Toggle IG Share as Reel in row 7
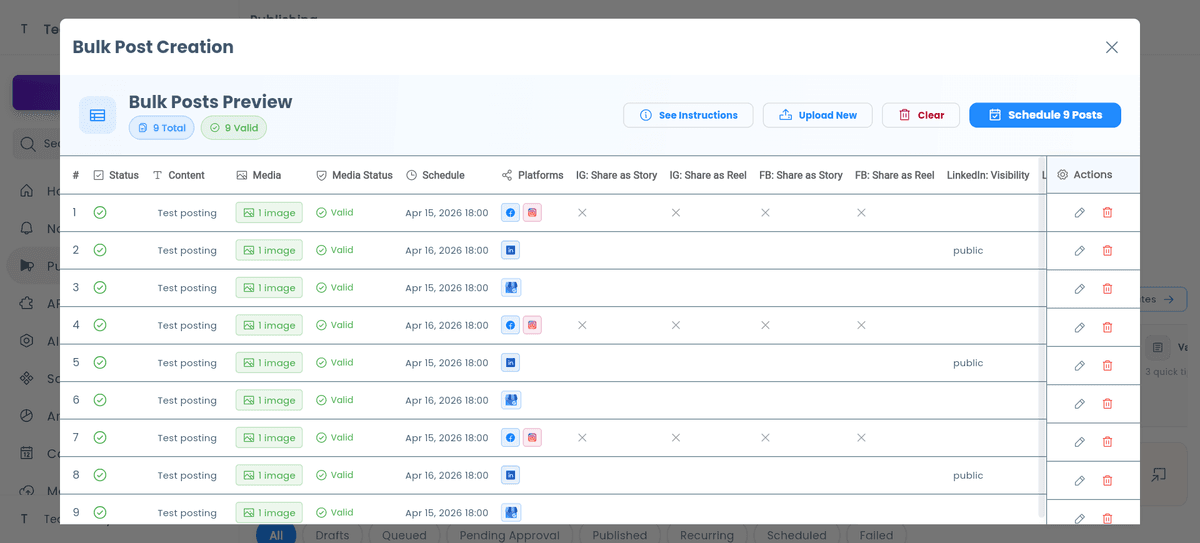The image size is (1200, 543). click(x=676, y=438)
